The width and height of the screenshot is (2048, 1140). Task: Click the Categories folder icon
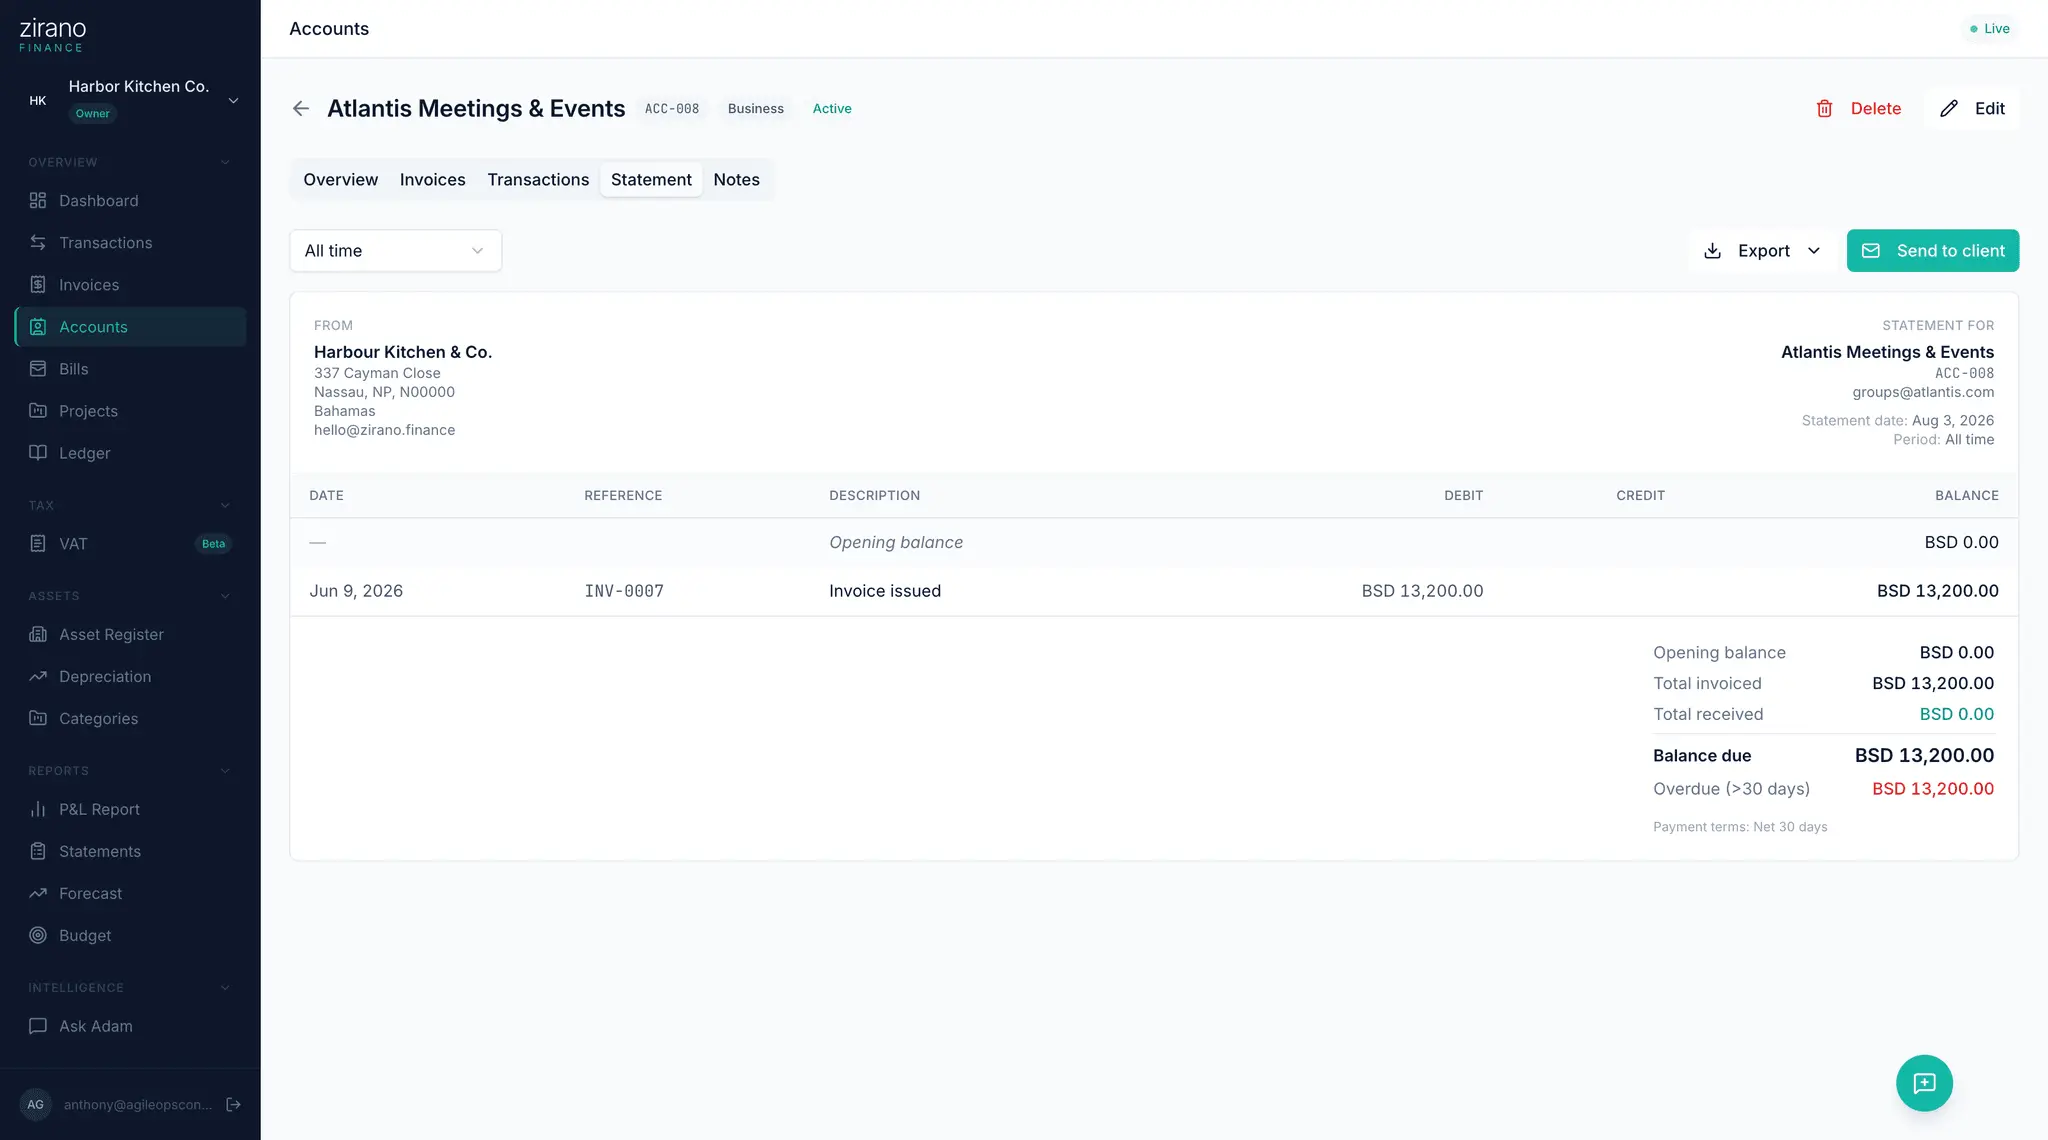[x=38, y=719]
